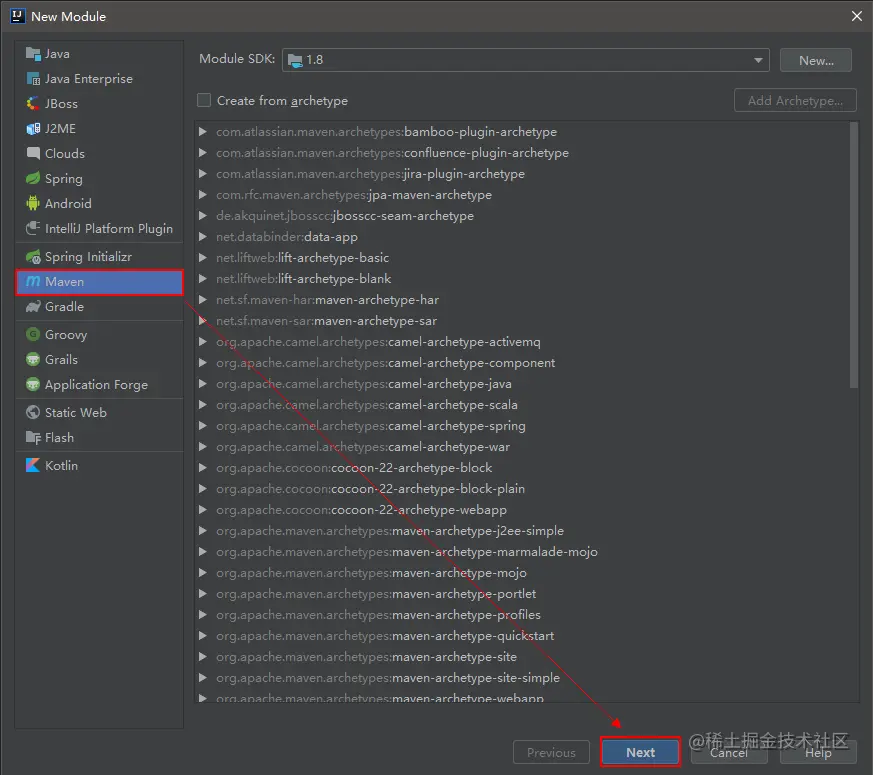Click the IntelliJ logo in title bar
The image size is (873, 775).
pos(18,16)
